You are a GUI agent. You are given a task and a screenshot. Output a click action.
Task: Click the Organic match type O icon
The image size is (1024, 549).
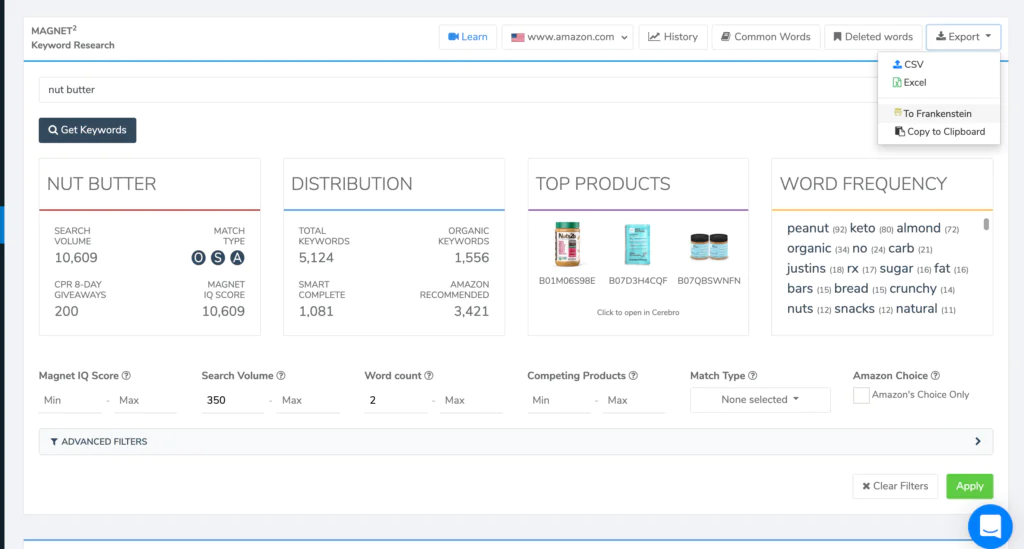[199, 258]
